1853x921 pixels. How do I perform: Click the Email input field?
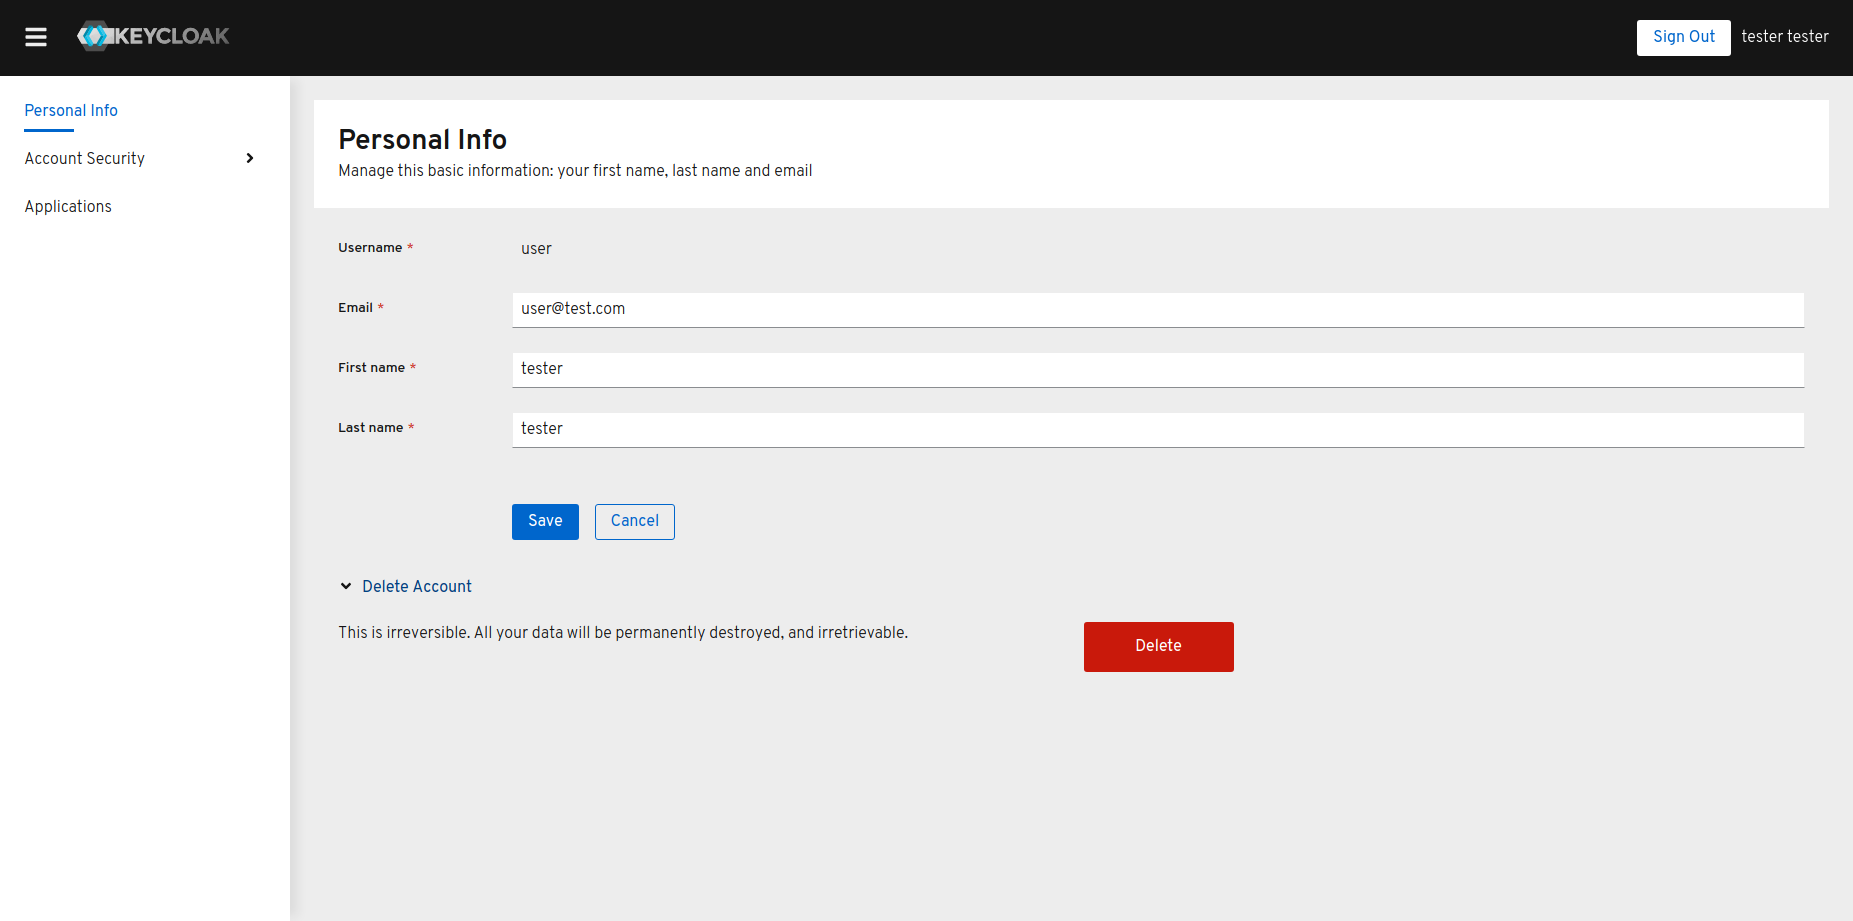pyautogui.click(x=1158, y=309)
